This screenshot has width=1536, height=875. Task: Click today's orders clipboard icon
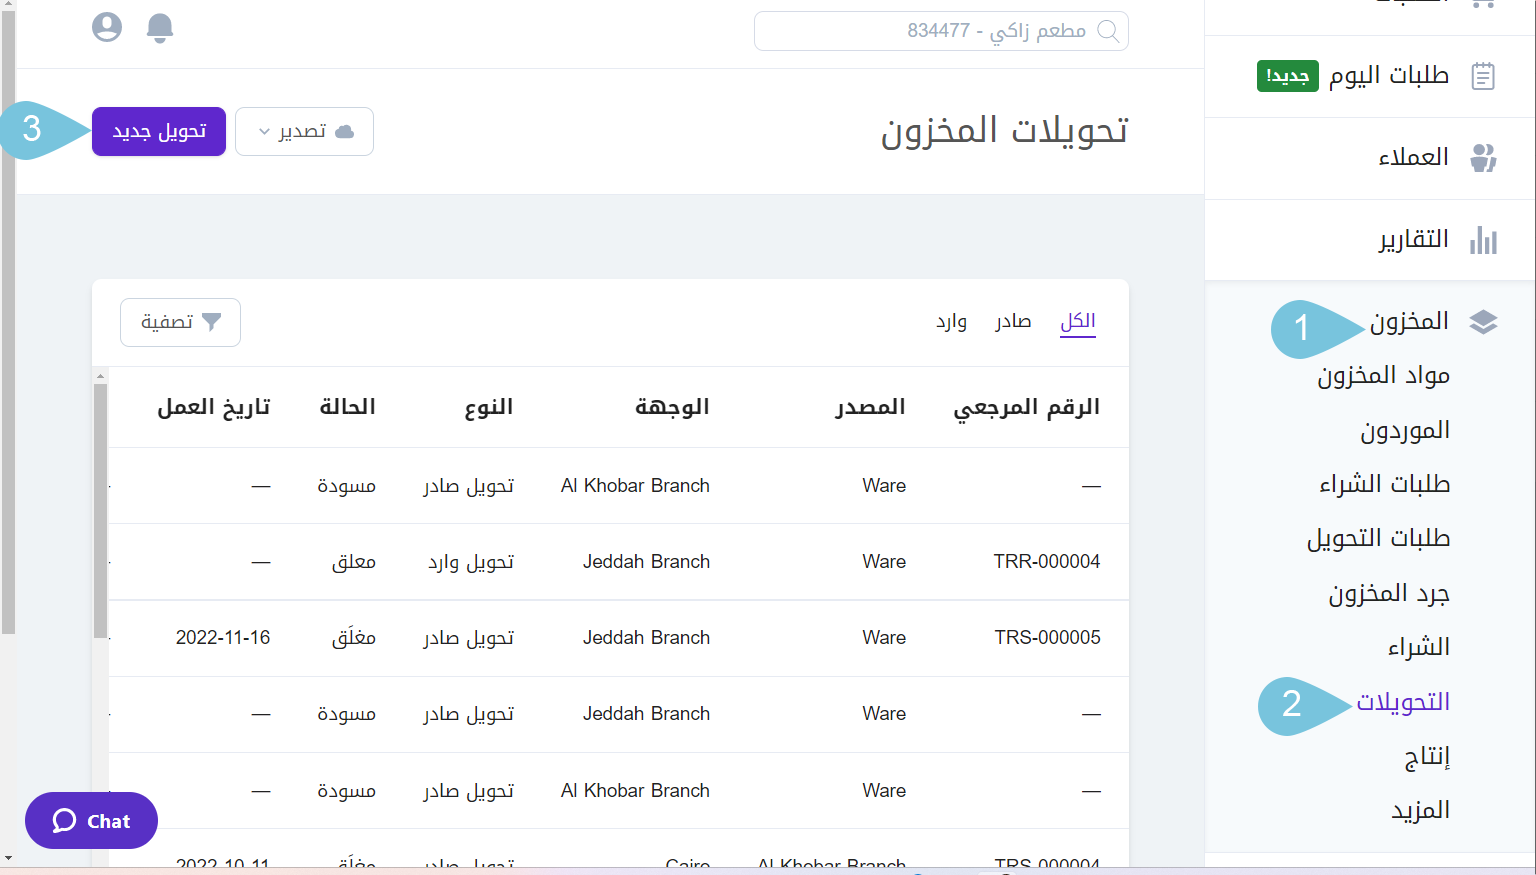(x=1483, y=76)
